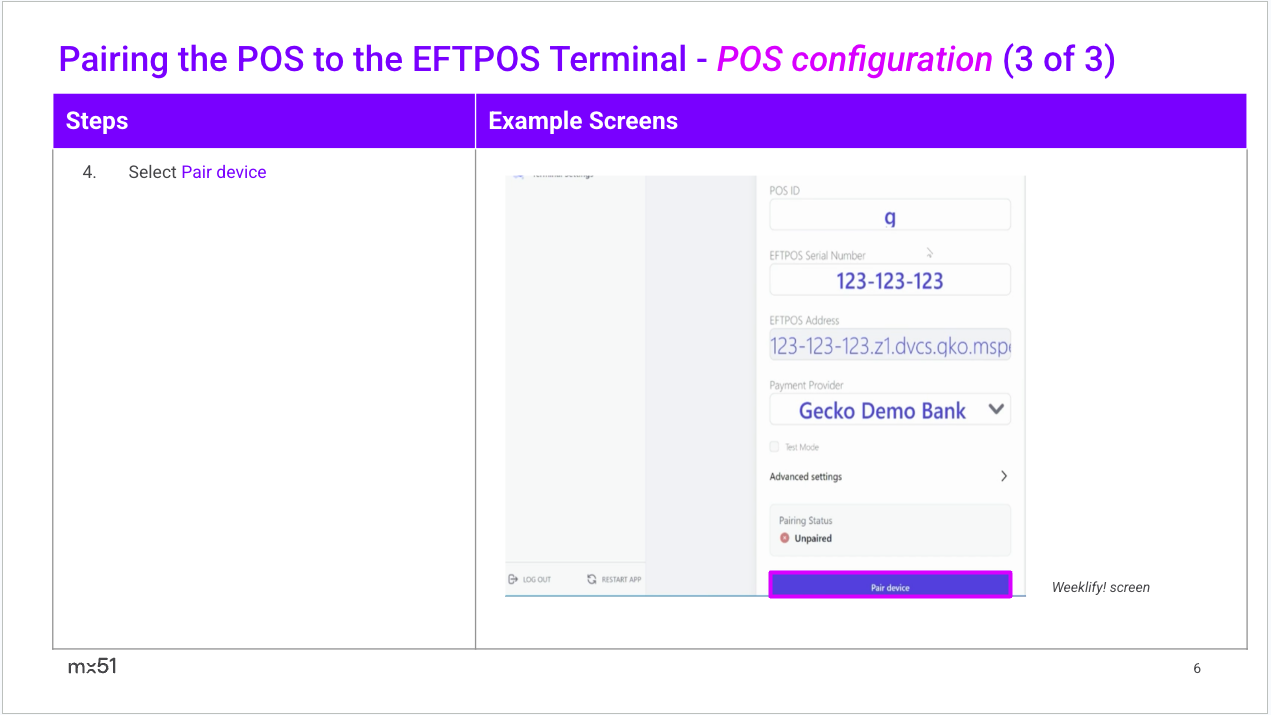This screenshot has width=1271, height=715.
Task: Click the cut-off Terminal Settings sidebar icon
Action: [x=518, y=177]
